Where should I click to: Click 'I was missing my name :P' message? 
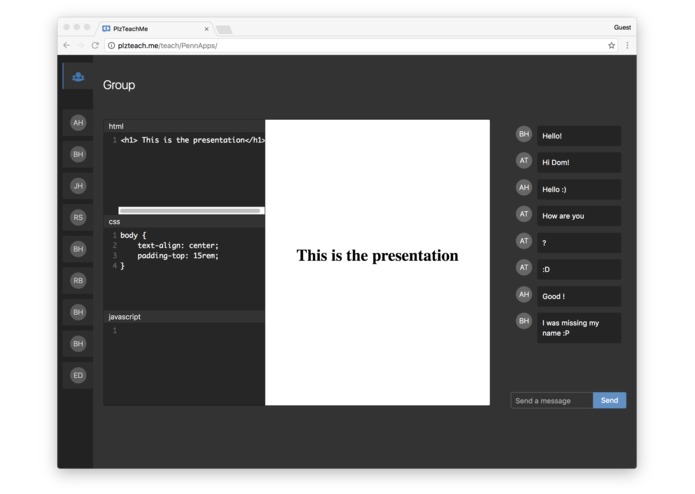pyautogui.click(x=579, y=328)
